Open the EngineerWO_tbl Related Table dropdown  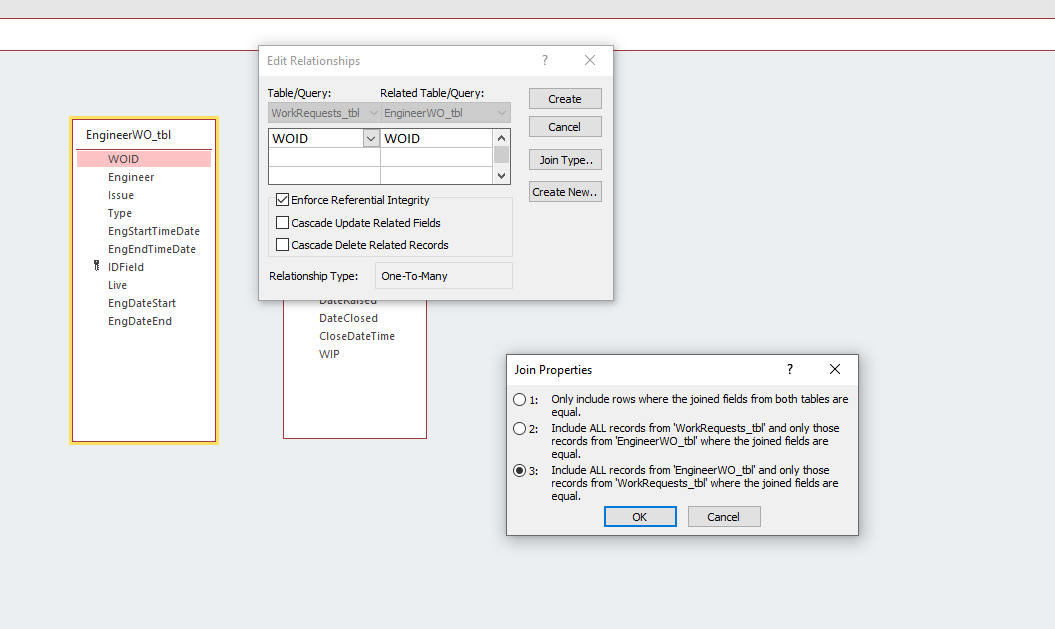tap(501, 113)
